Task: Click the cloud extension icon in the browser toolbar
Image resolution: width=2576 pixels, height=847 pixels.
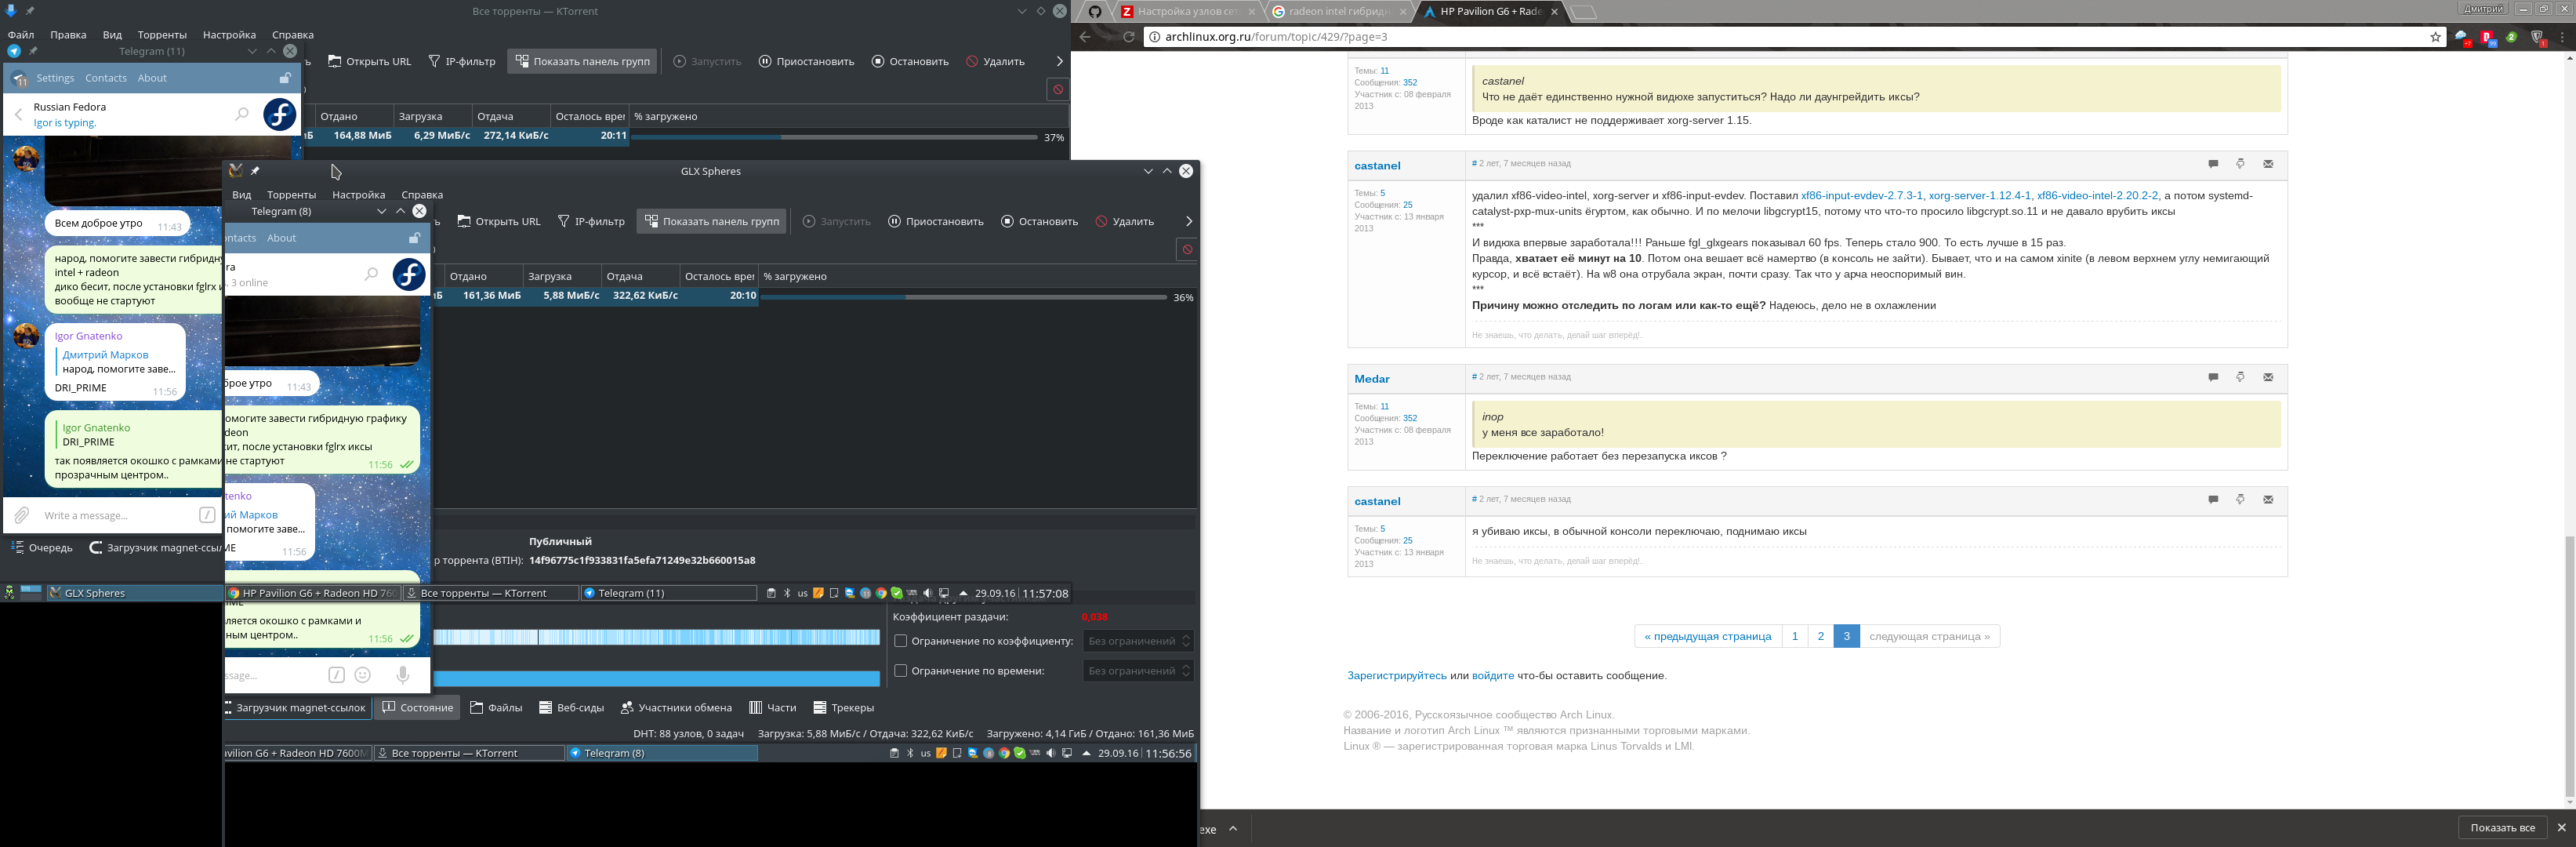Action: click(2463, 38)
